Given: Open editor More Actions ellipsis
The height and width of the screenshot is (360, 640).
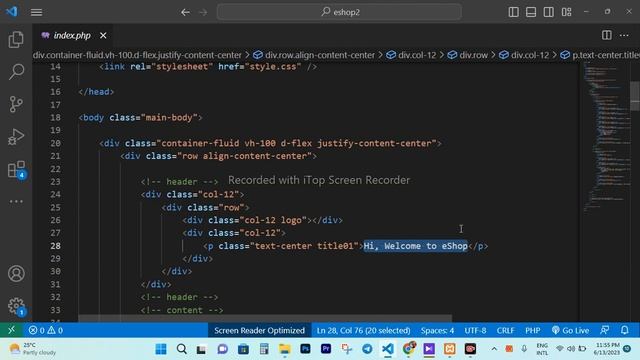Looking at the screenshot, I should 624,36.
